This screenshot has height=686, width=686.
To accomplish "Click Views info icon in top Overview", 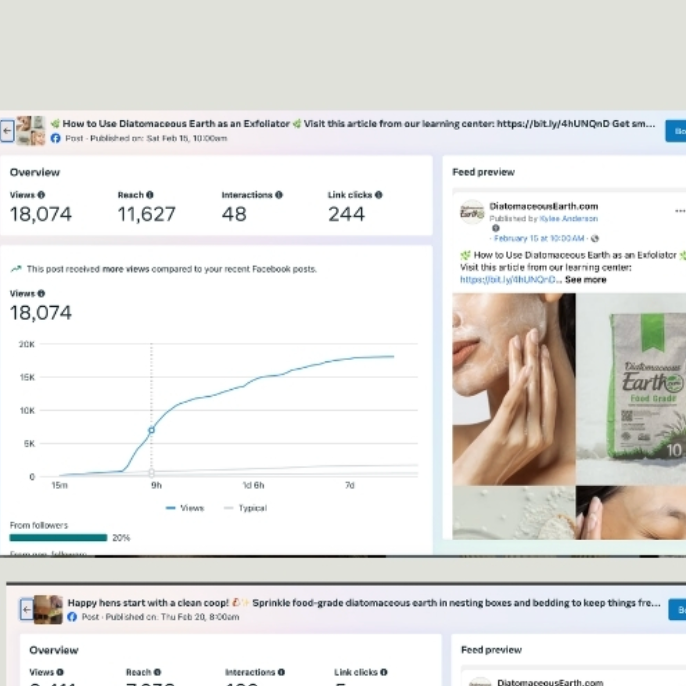I will click(x=41, y=195).
